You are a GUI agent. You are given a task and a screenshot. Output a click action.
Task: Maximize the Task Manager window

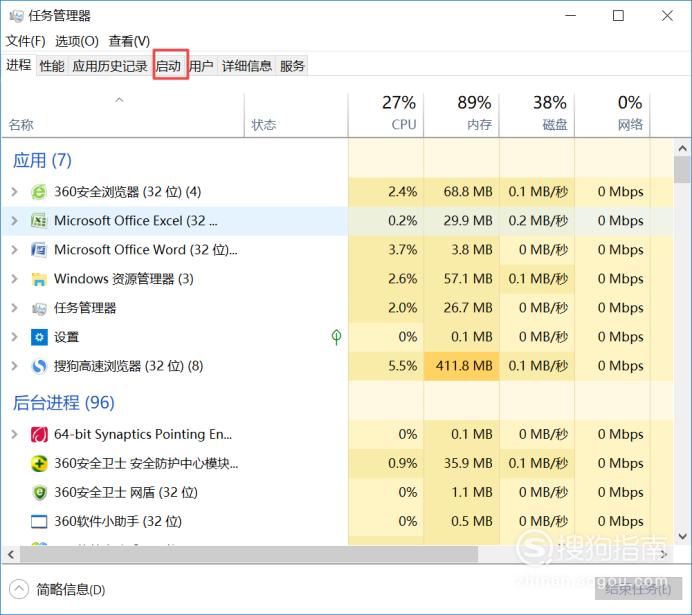point(619,16)
